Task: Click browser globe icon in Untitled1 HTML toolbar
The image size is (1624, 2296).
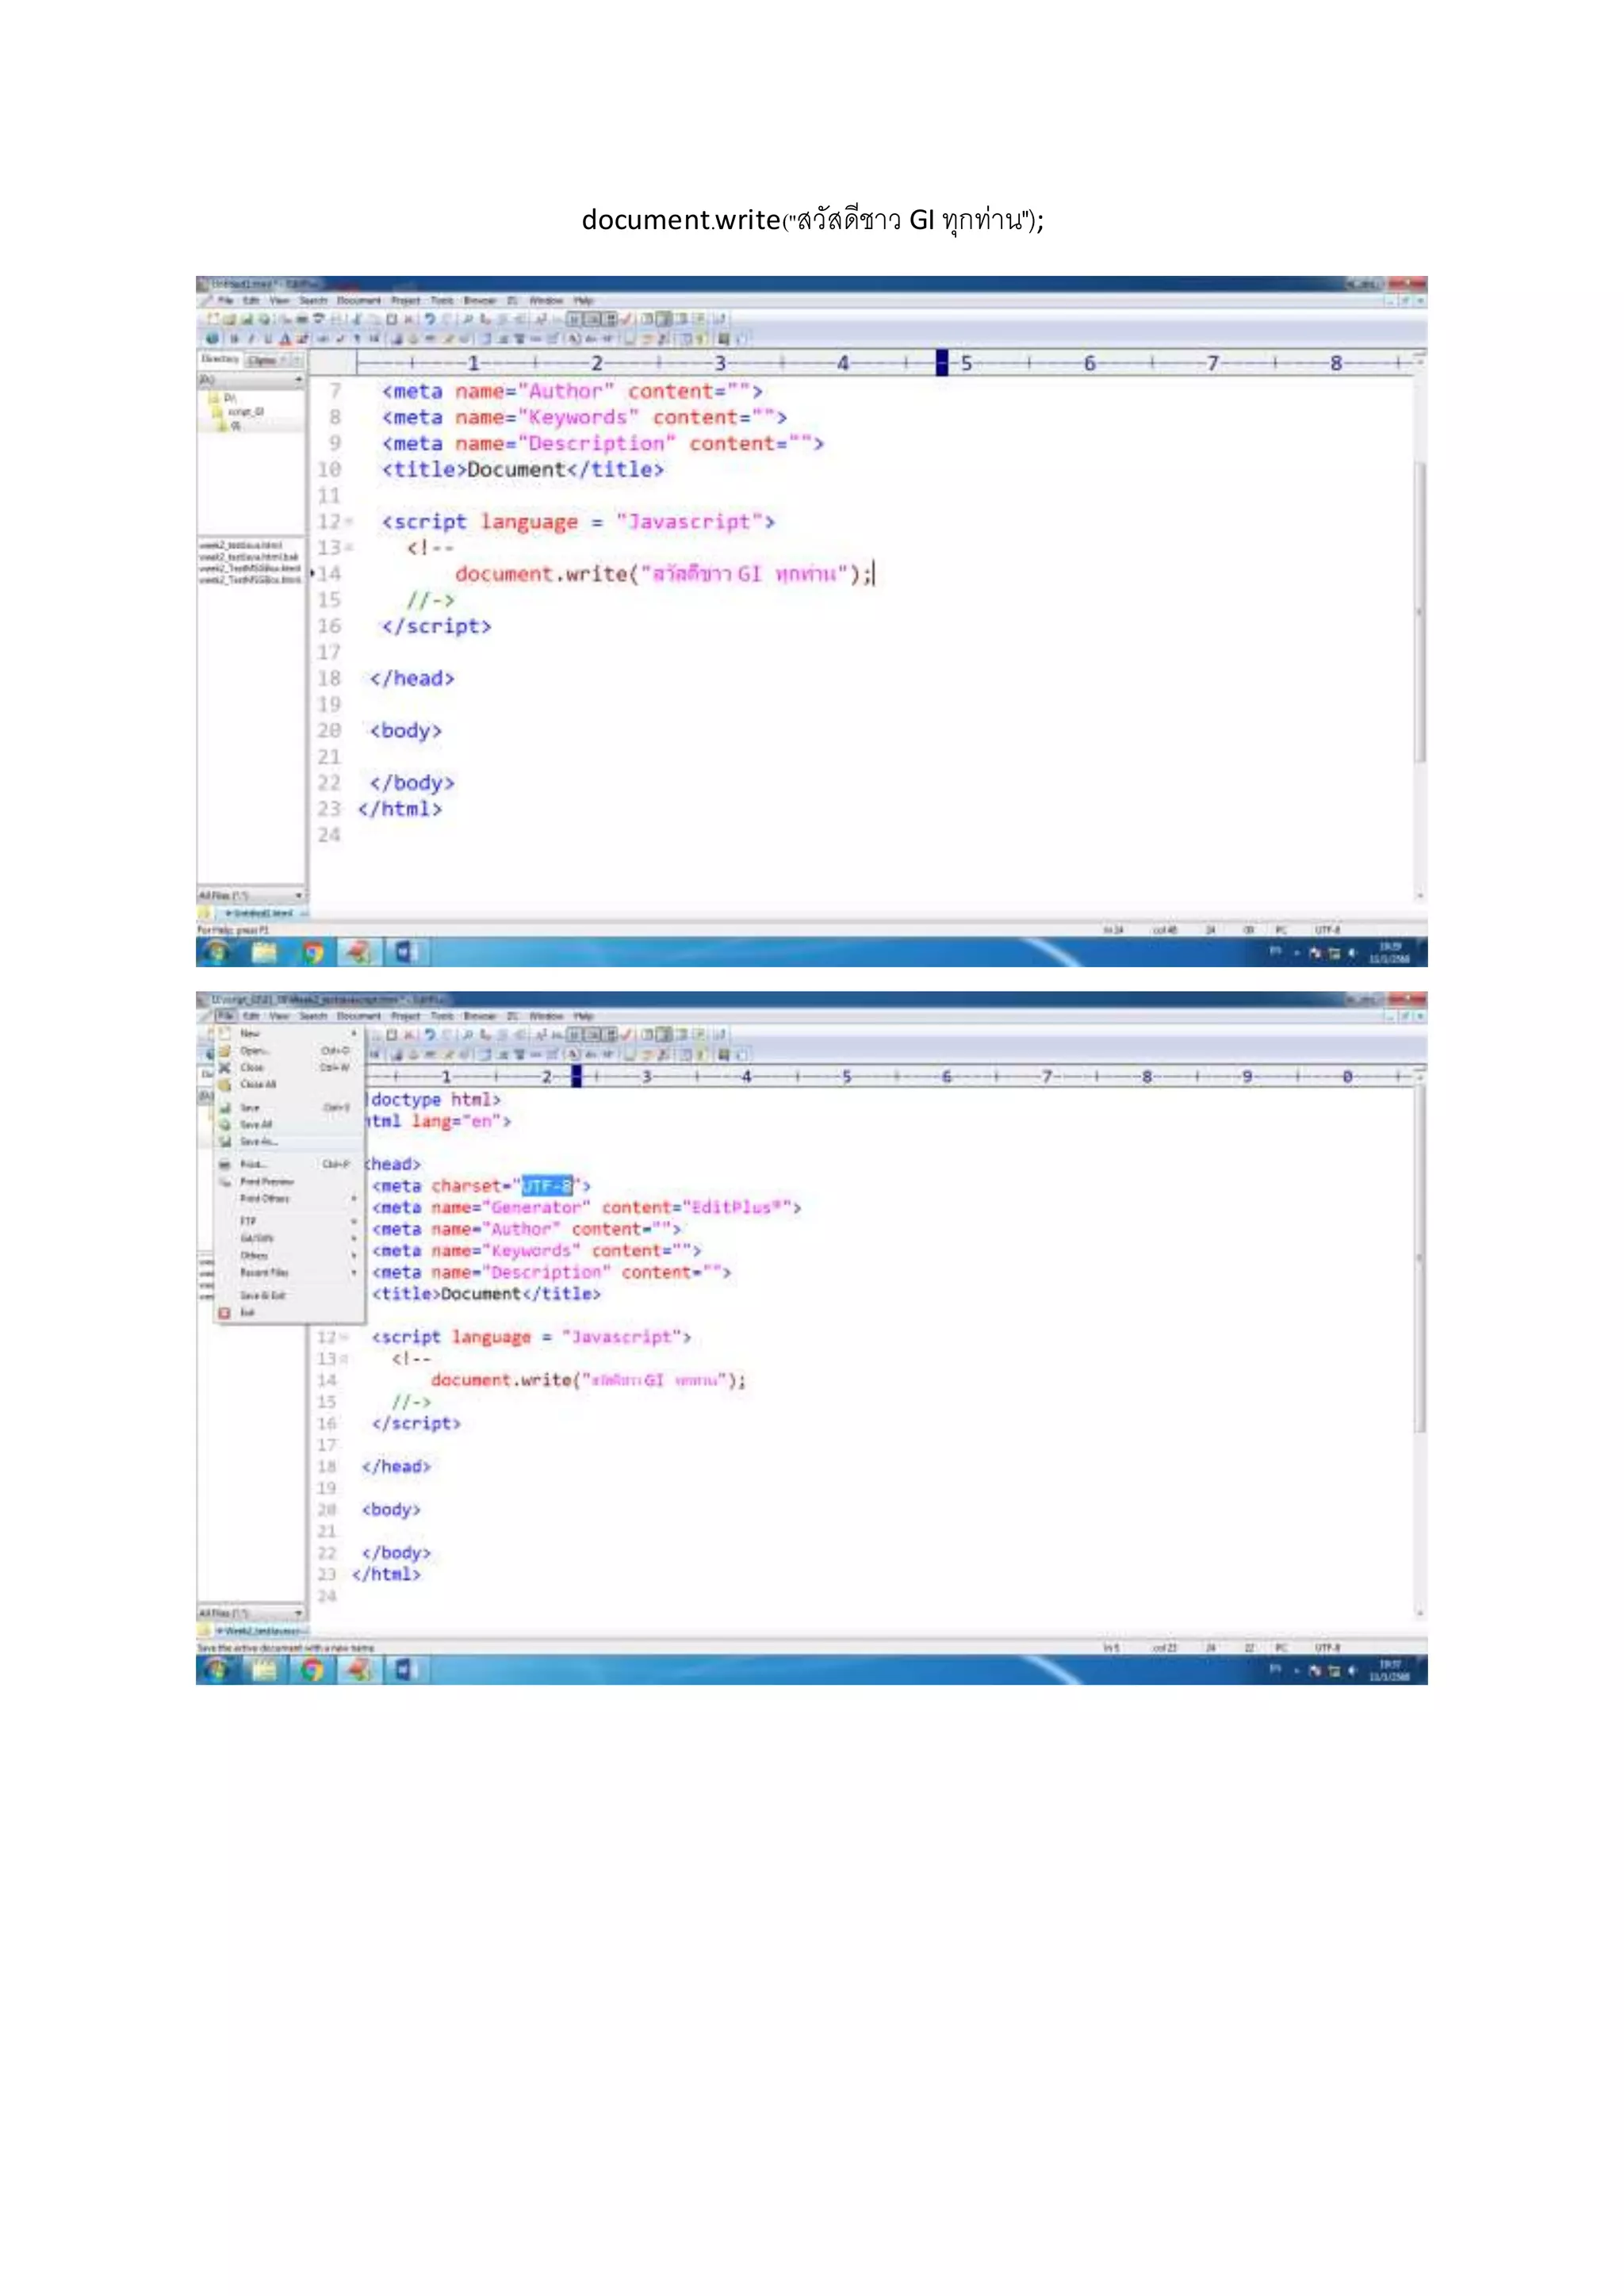Action: [x=211, y=339]
